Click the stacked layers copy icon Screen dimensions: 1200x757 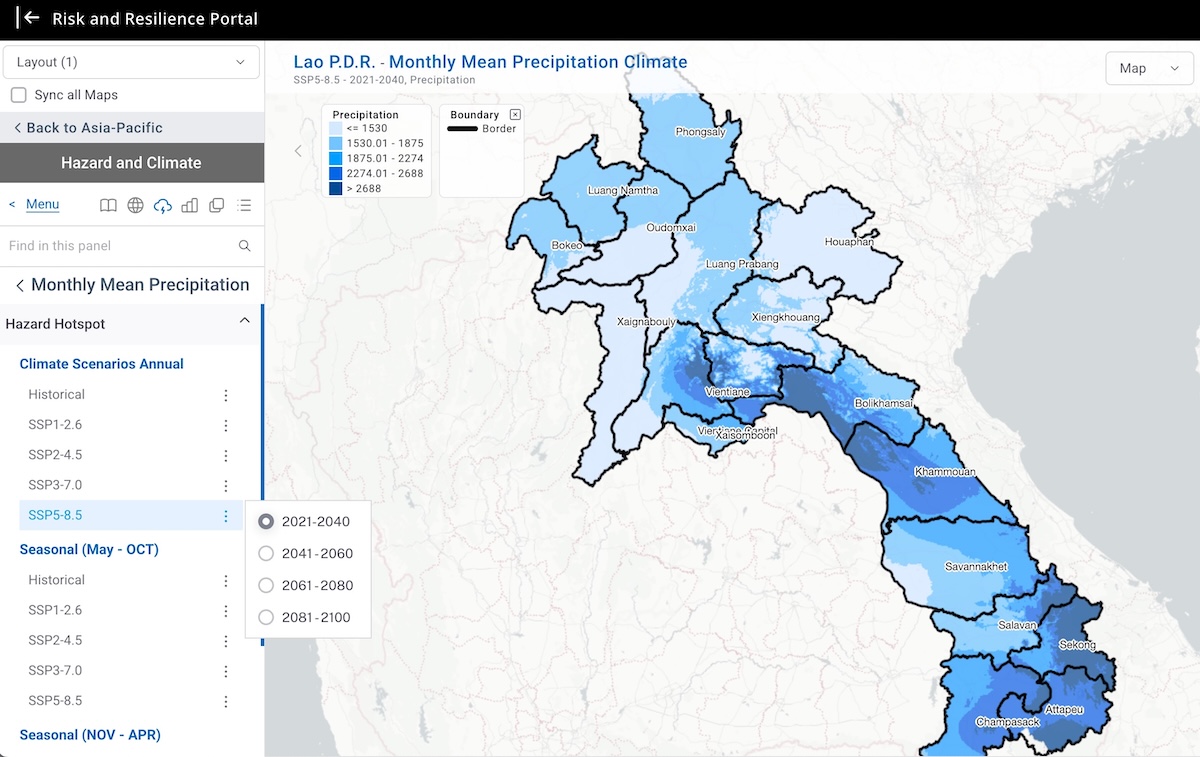(x=216, y=205)
